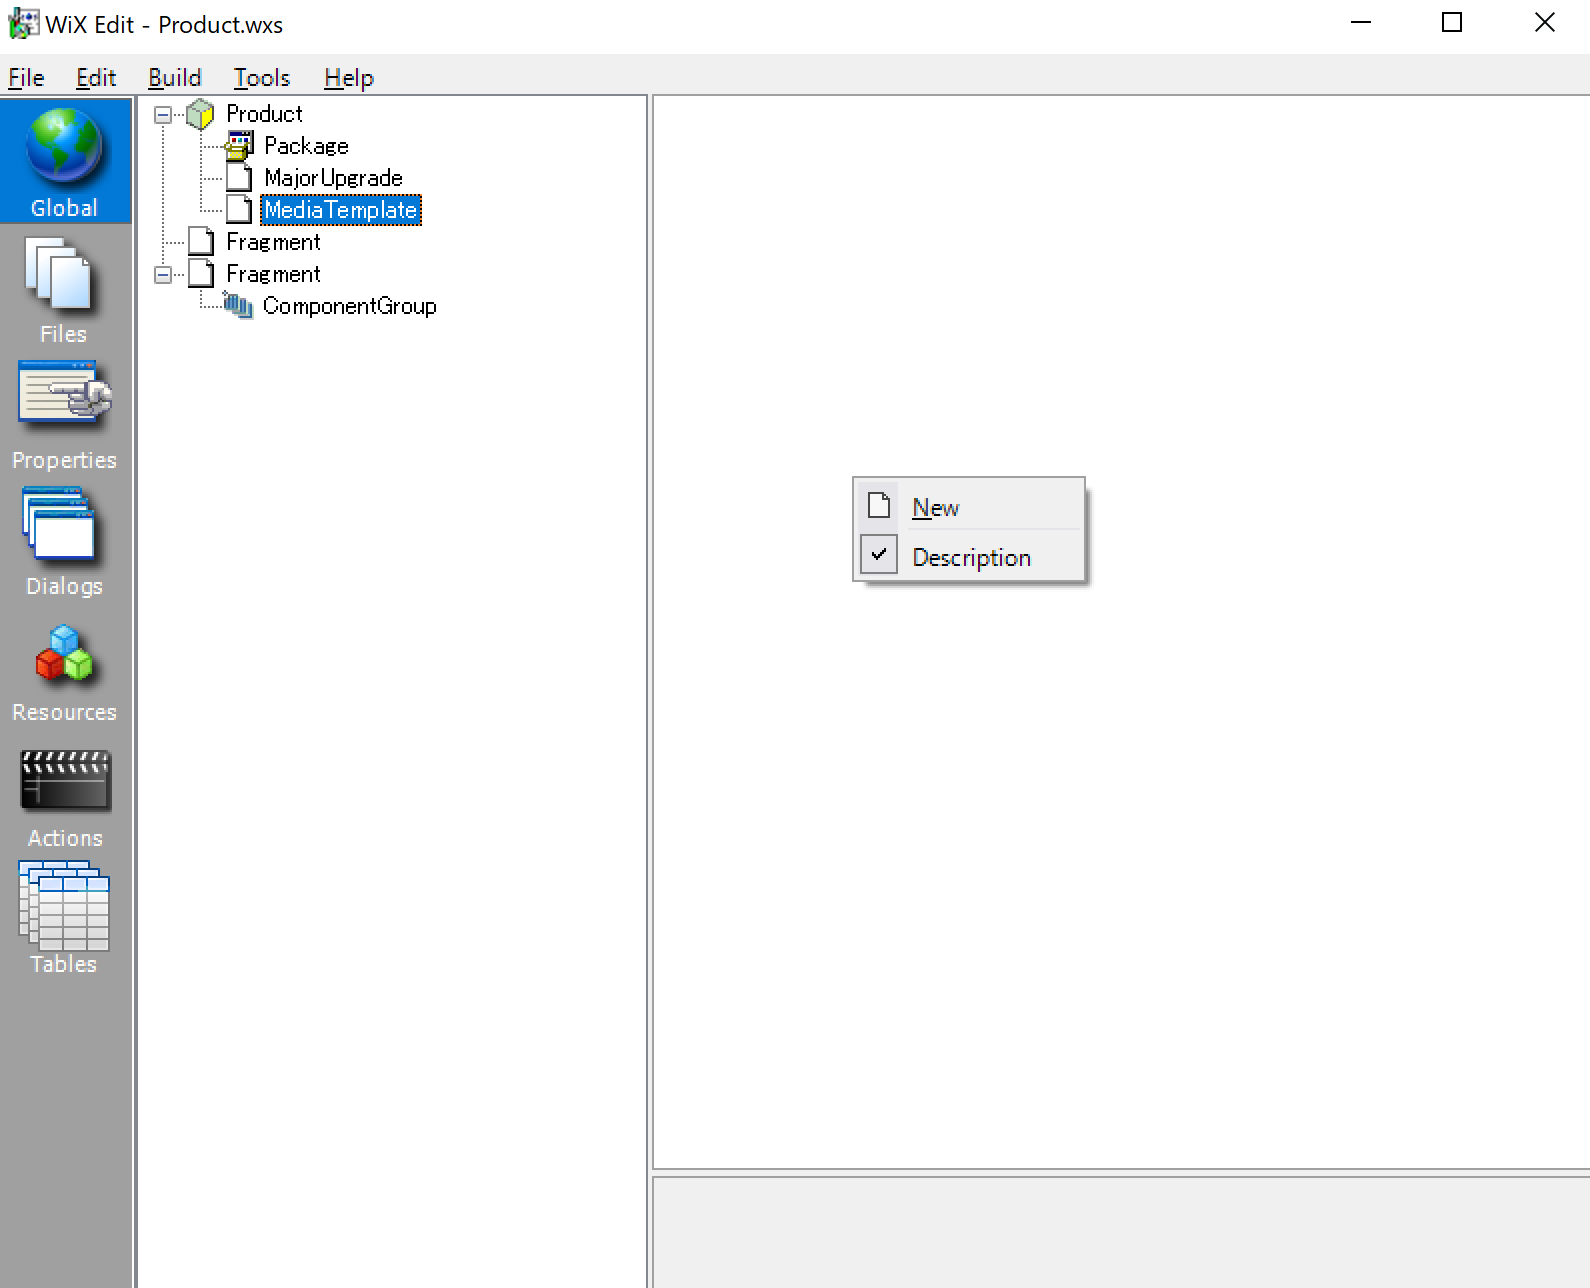Select the ComponentGroup tree item

point(349,306)
